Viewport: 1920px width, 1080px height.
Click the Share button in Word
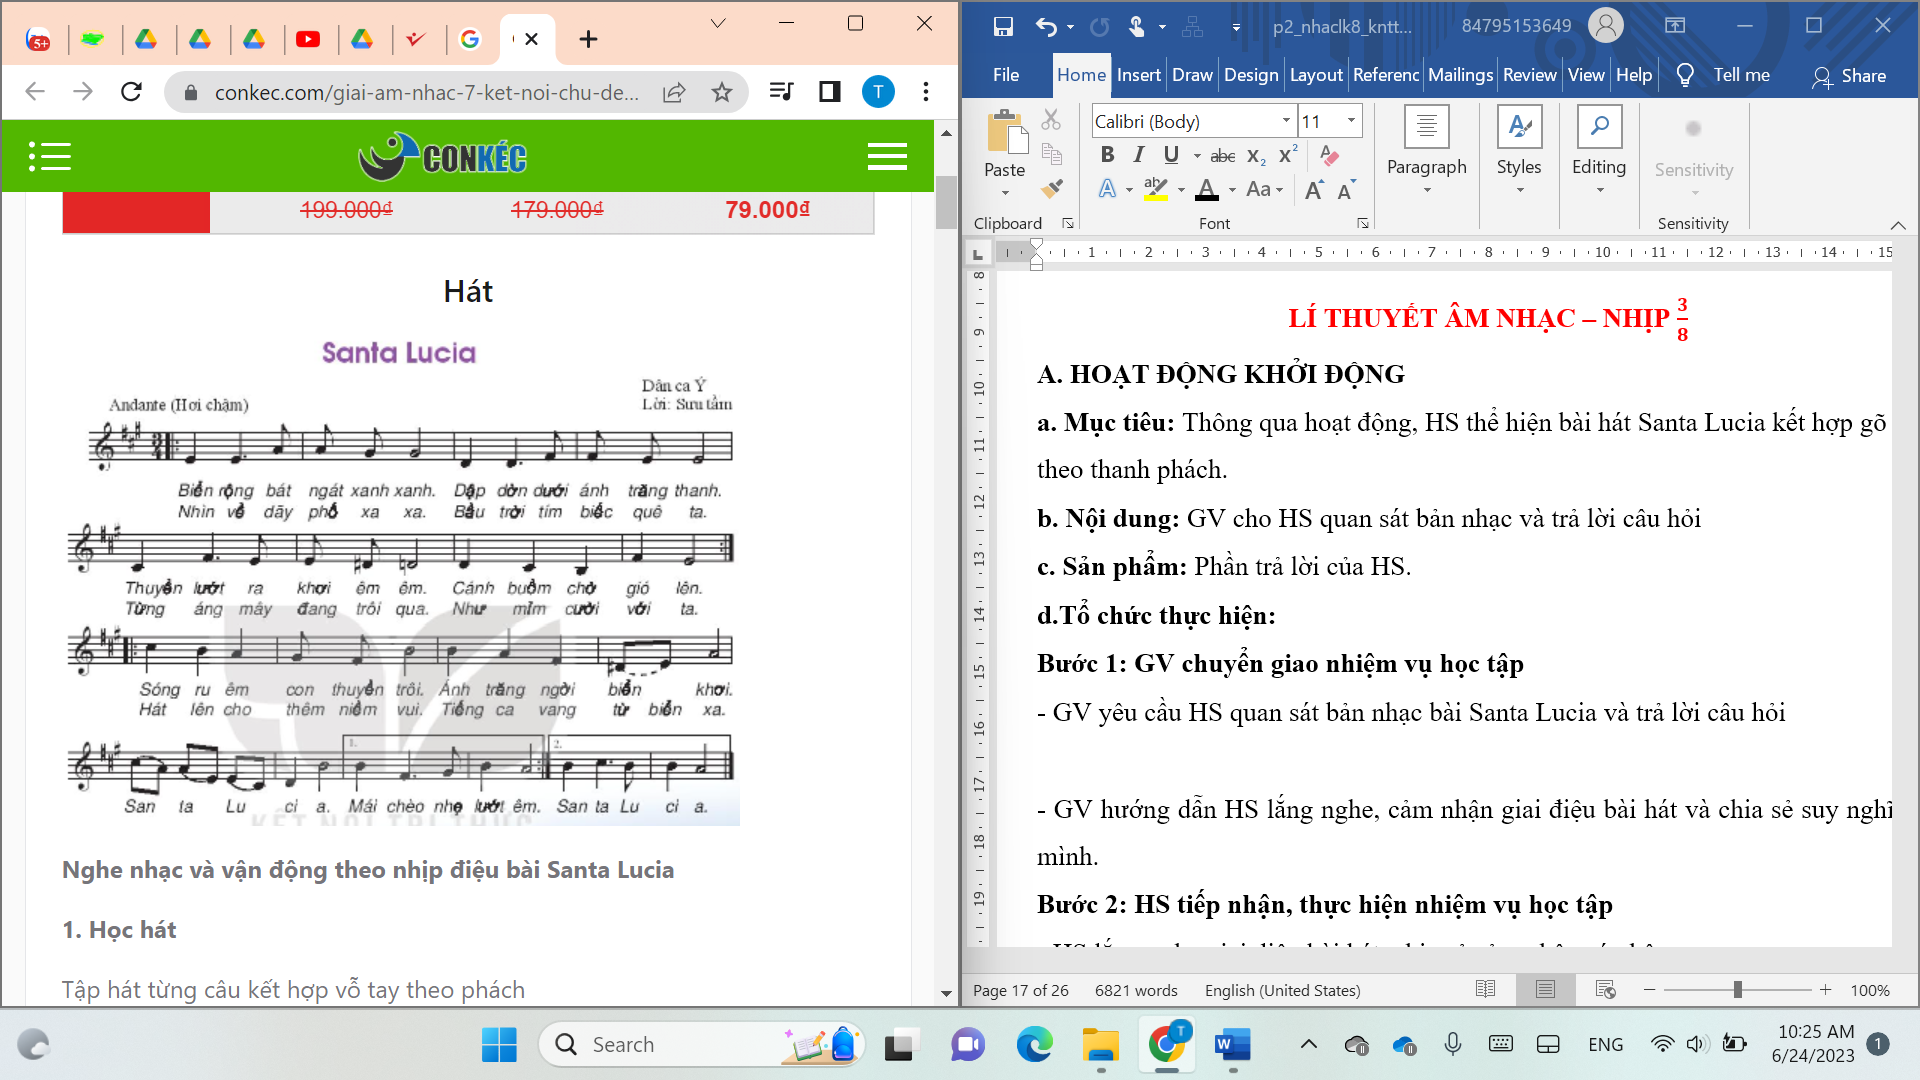coord(1849,76)
